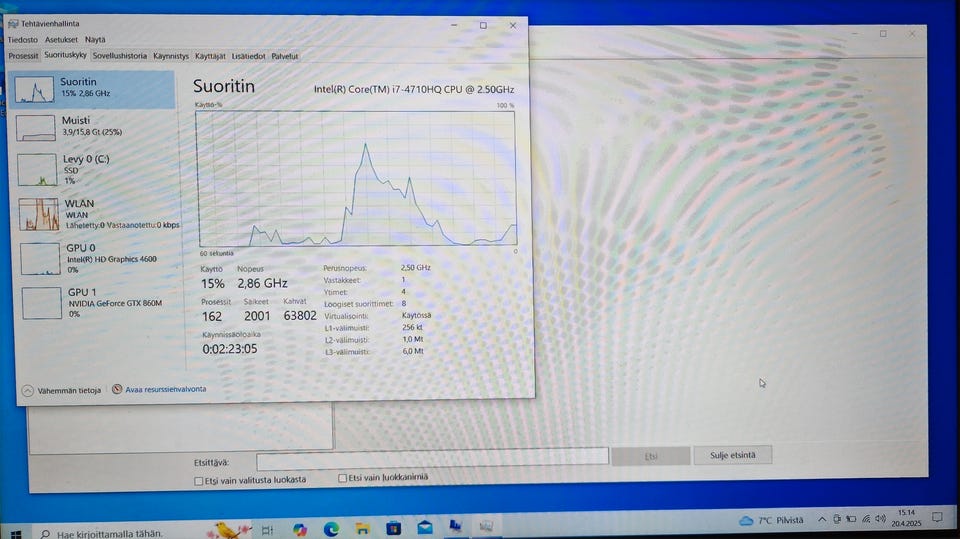Viewport: 960px width, 539px height.
Task: Switch to the Prosessit tab
Action: tap(23, 56)
